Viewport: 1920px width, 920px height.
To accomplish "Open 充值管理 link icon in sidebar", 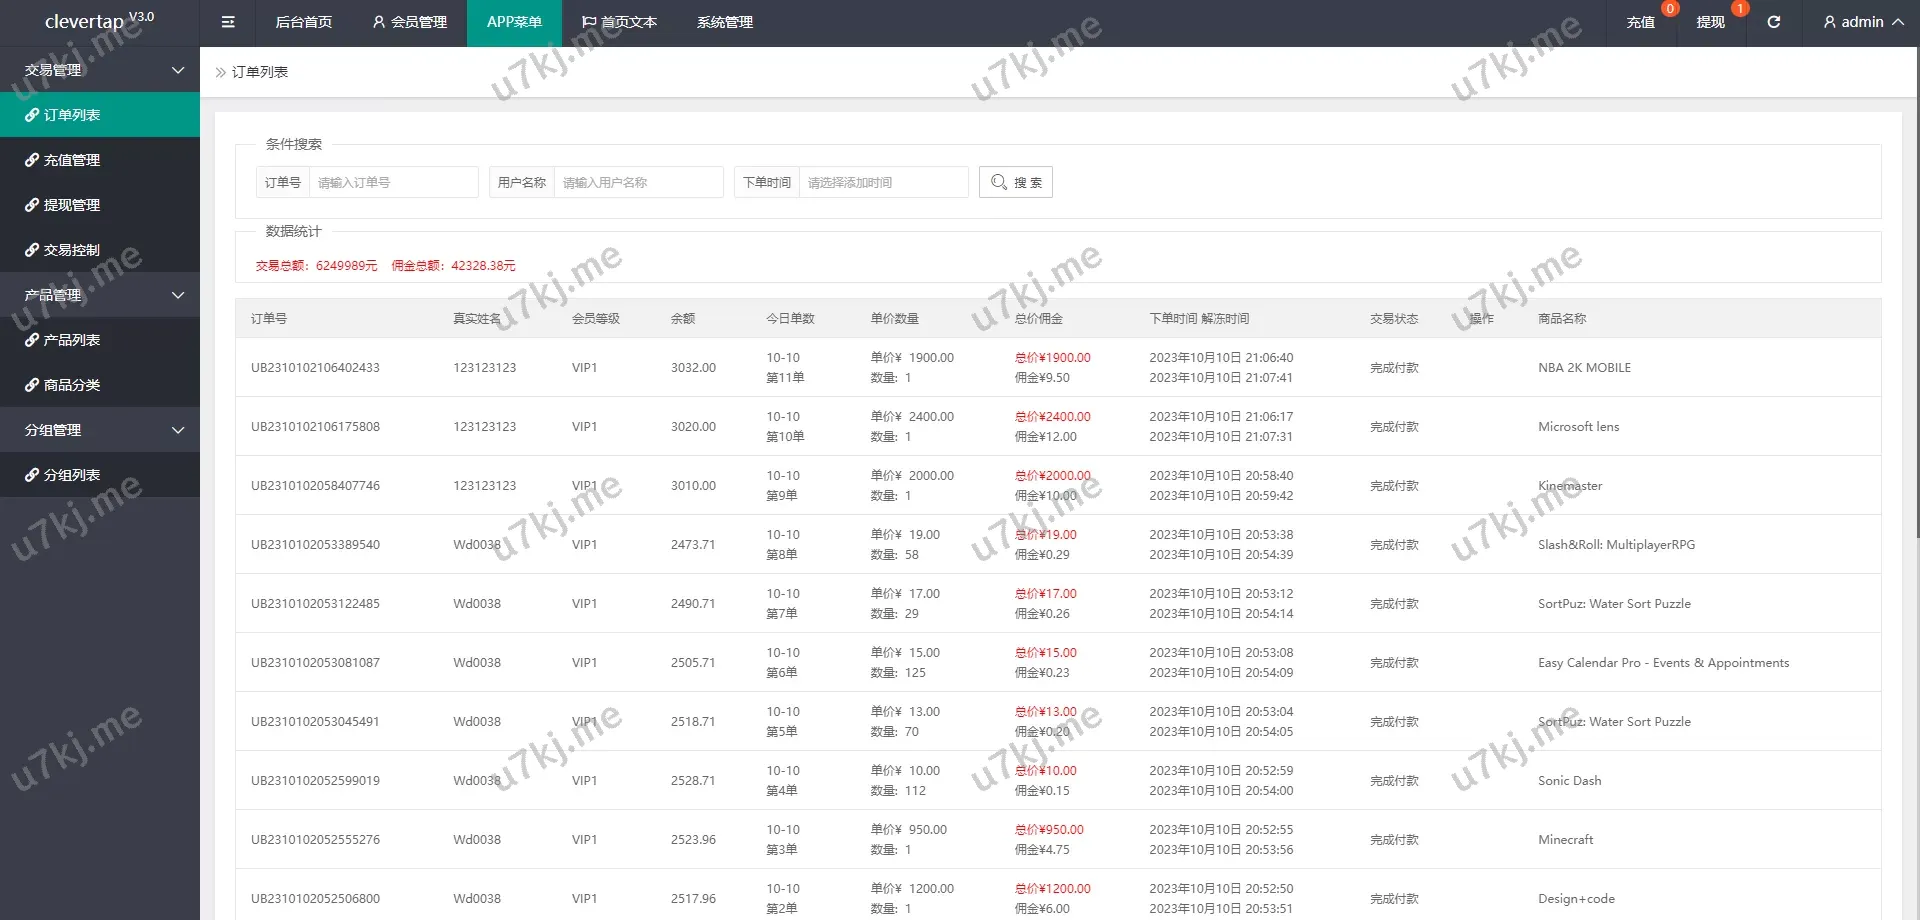I will [32, 160].
